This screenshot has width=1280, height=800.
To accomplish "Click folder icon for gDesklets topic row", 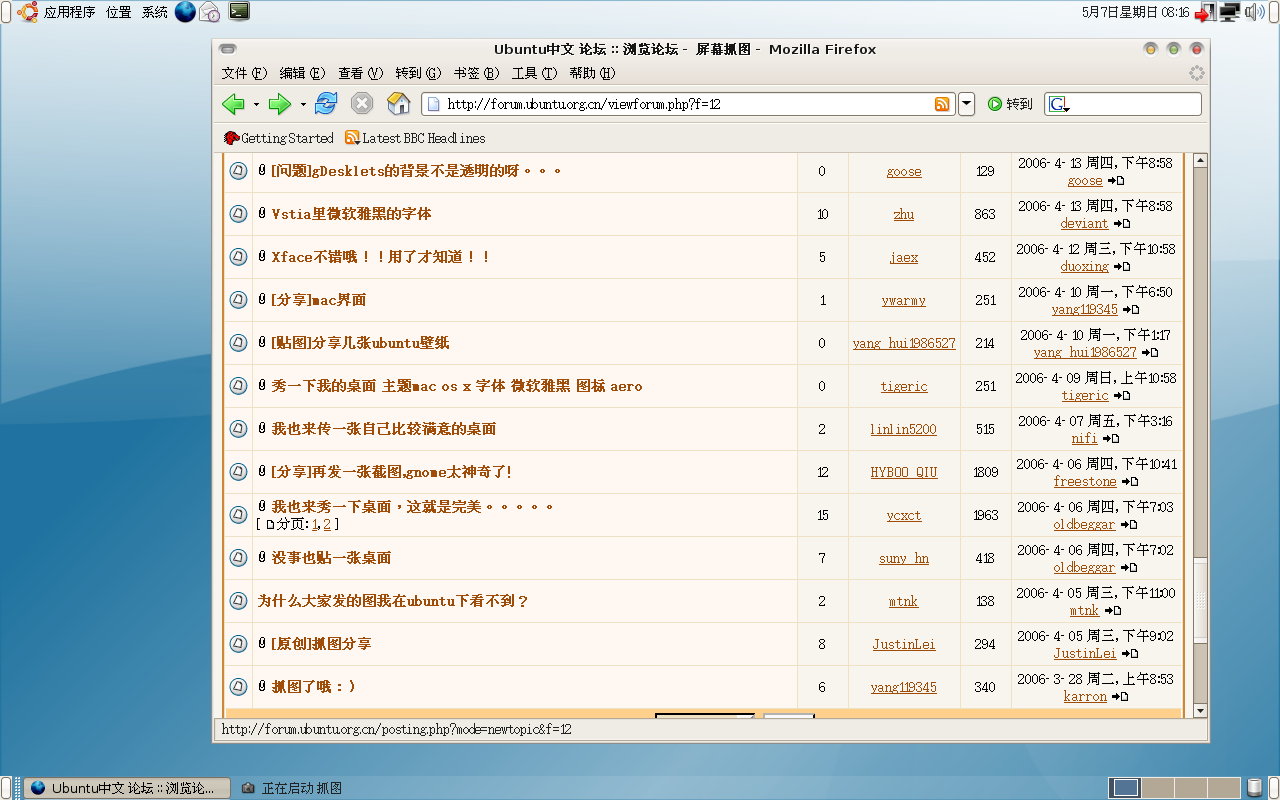I will click(x=238, y=171).
